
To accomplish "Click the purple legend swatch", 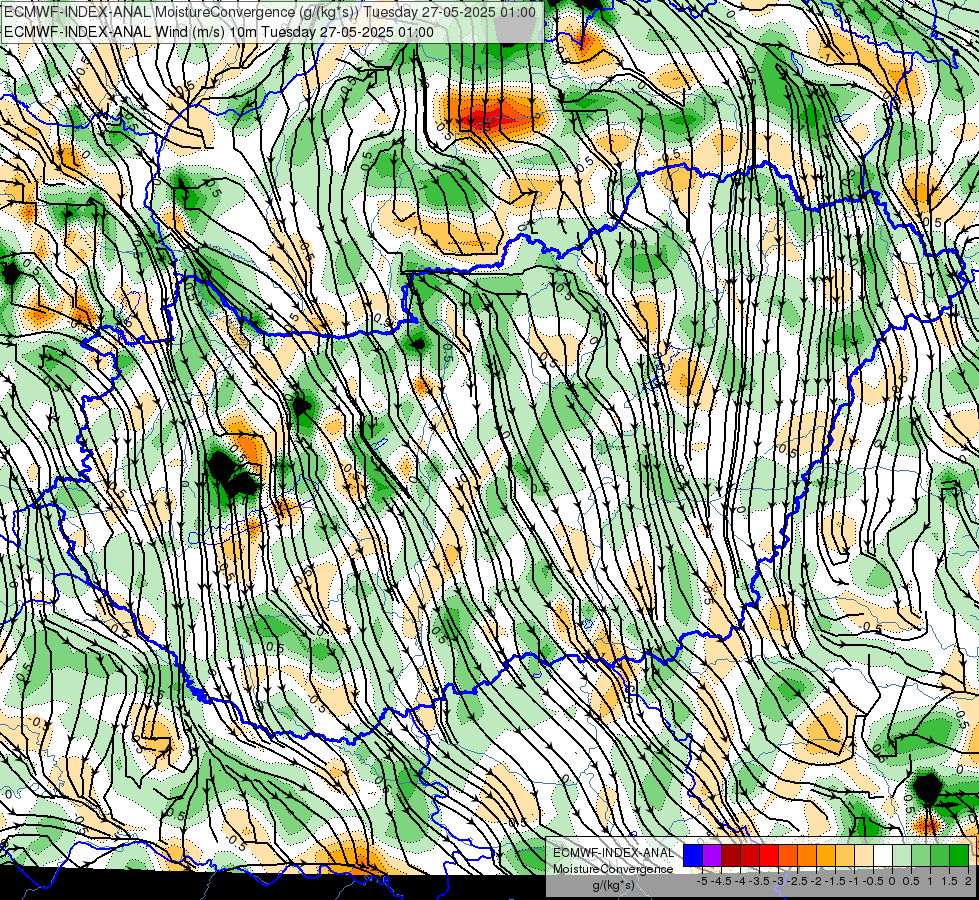I will tap(712, 855).
